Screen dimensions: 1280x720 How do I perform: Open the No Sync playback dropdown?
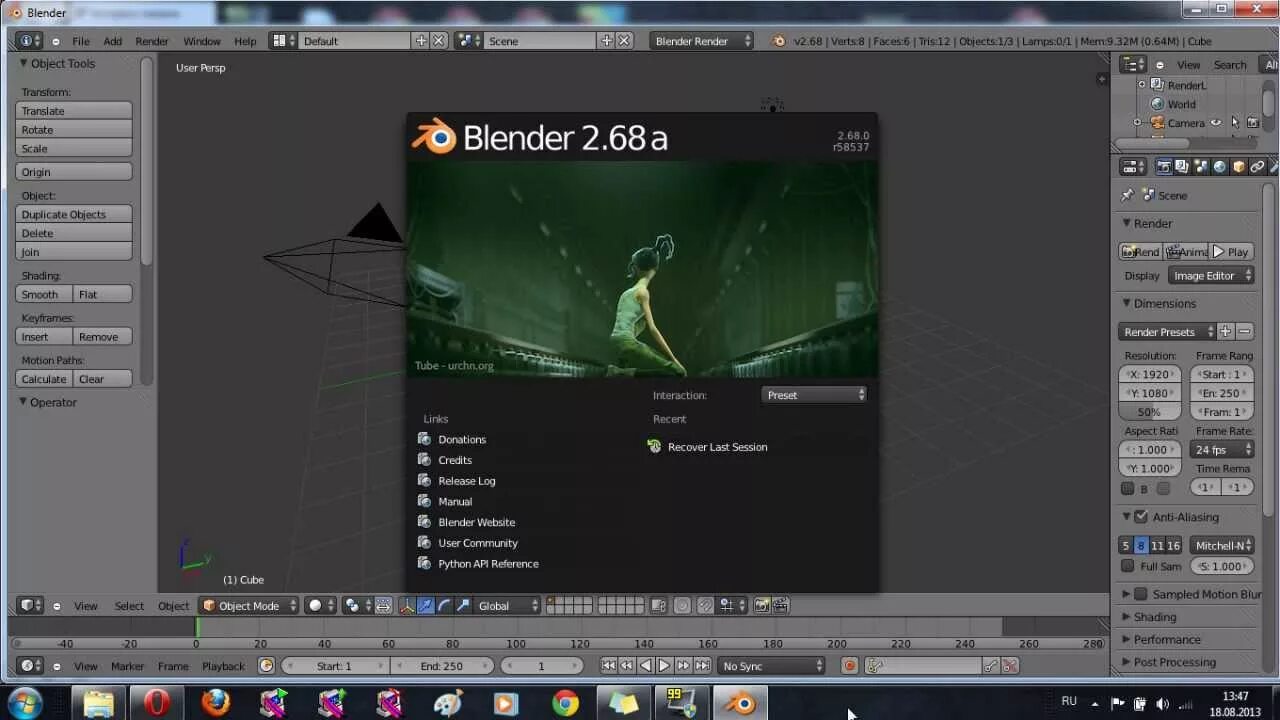(771, 666)
